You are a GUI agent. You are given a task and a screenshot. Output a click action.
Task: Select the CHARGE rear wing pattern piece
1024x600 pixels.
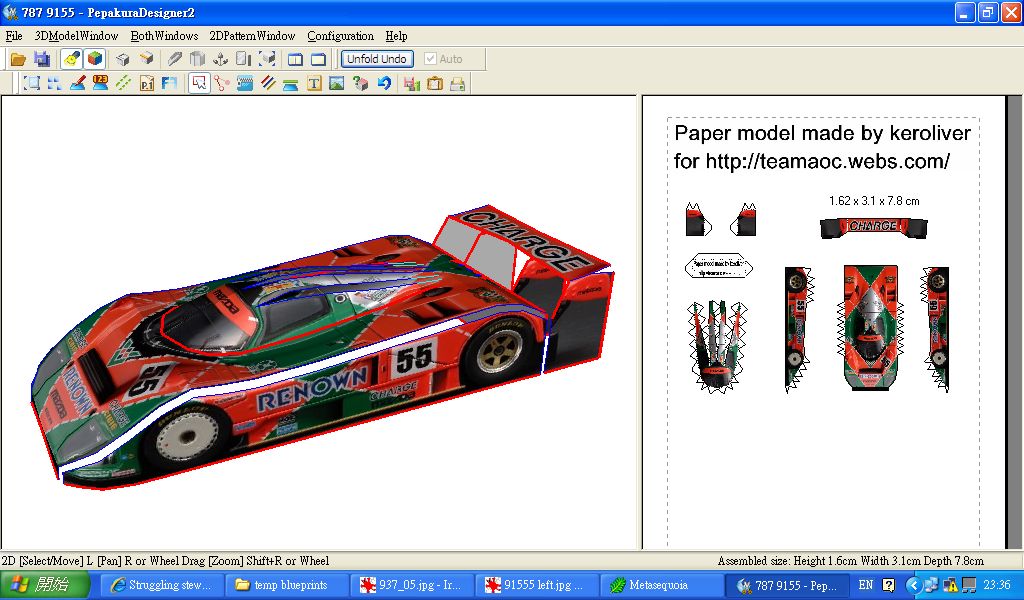(x=874, y=227)
